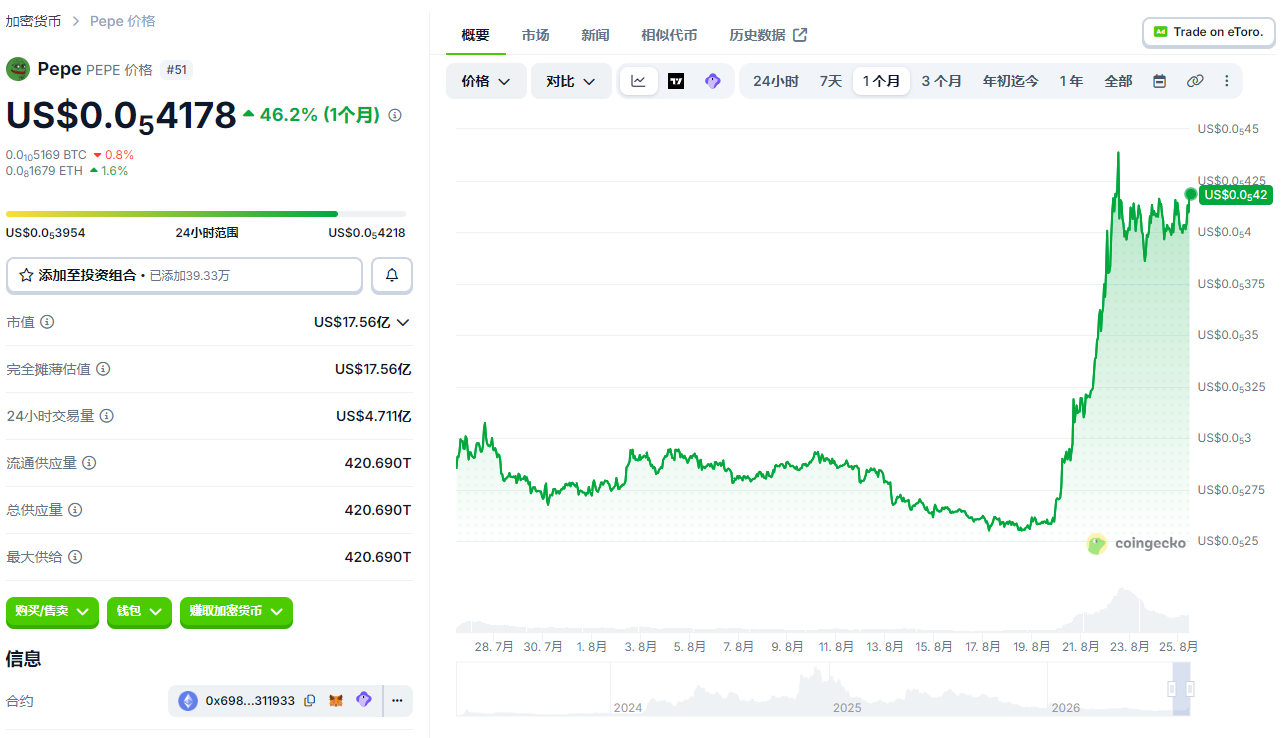Copy the chart link icon
Image resolution: width=1284 pixels, height=738 pixels.
[x=1195, y=81]
